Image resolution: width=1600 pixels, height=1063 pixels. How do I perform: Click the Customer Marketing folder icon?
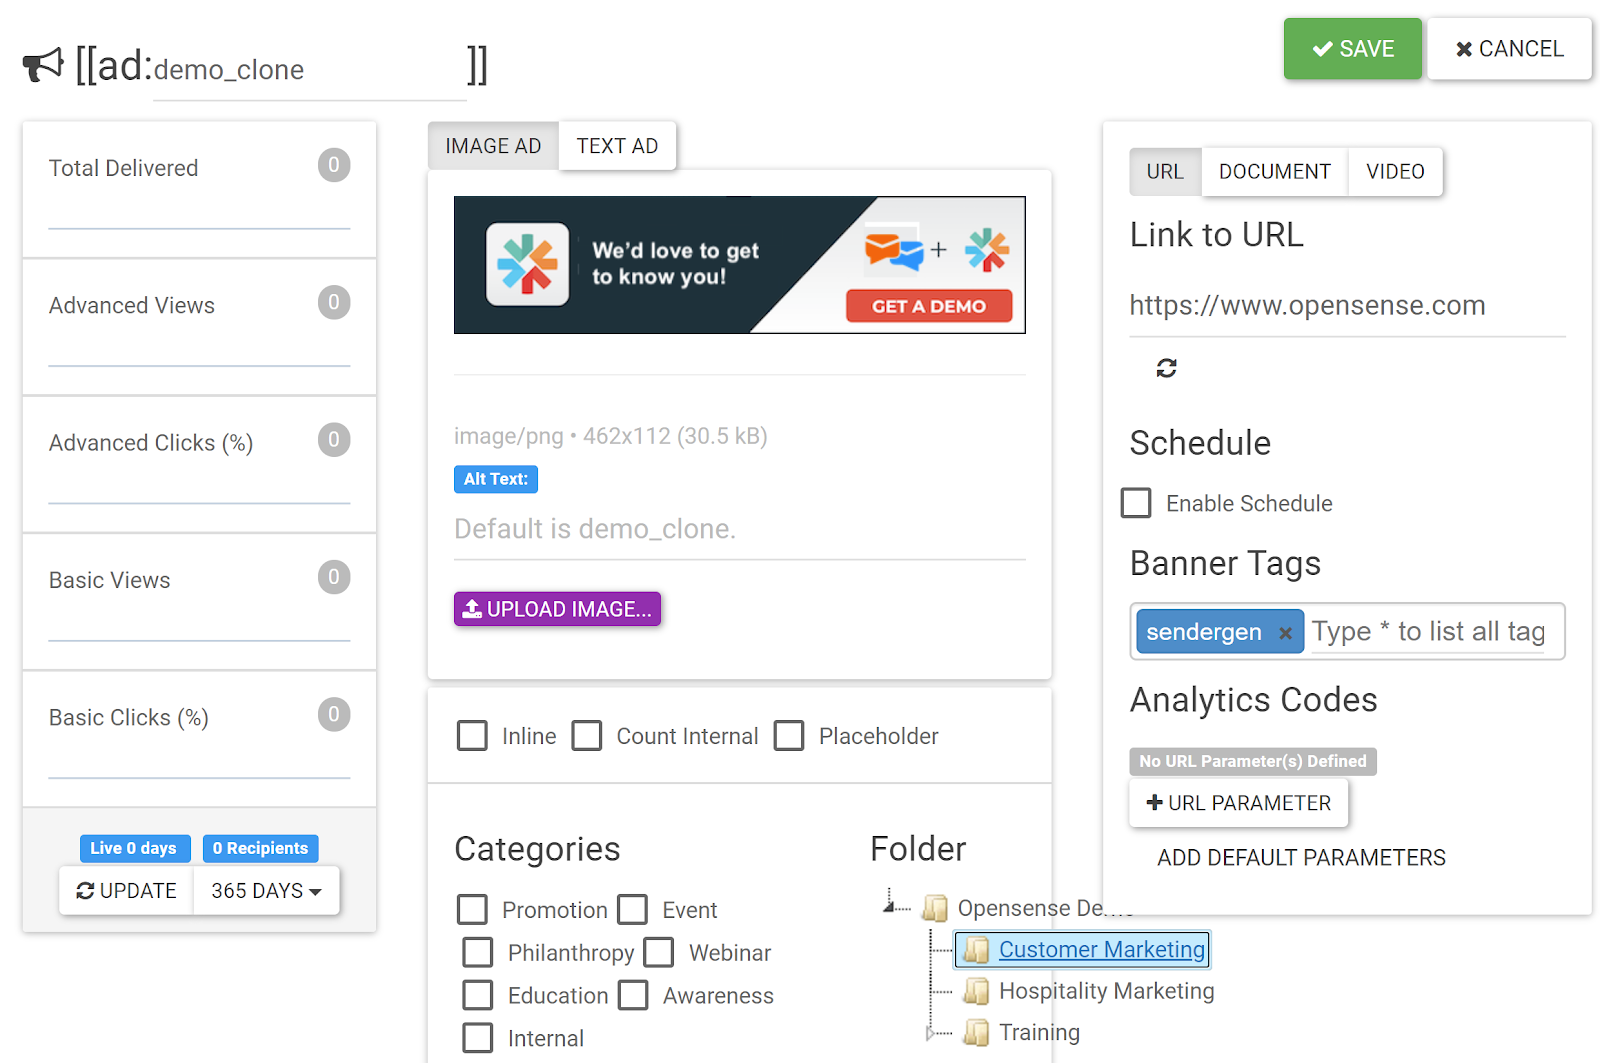(x=977, y=950)
